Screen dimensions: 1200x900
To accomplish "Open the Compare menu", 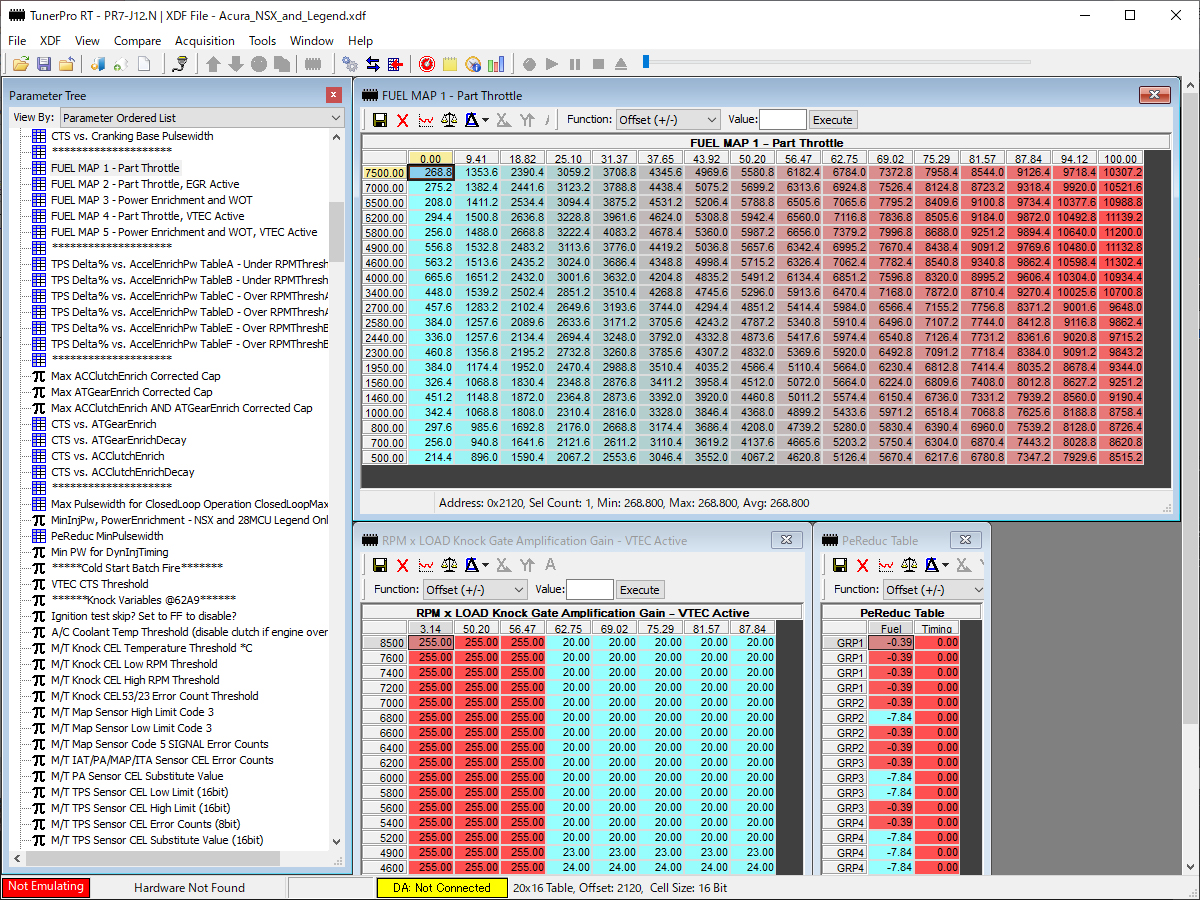I will [137, 41].
